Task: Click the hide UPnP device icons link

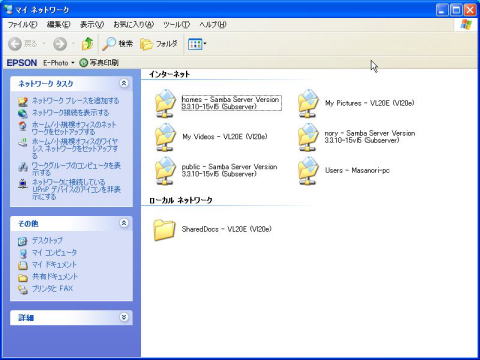Action: click(x=77, y=189)
